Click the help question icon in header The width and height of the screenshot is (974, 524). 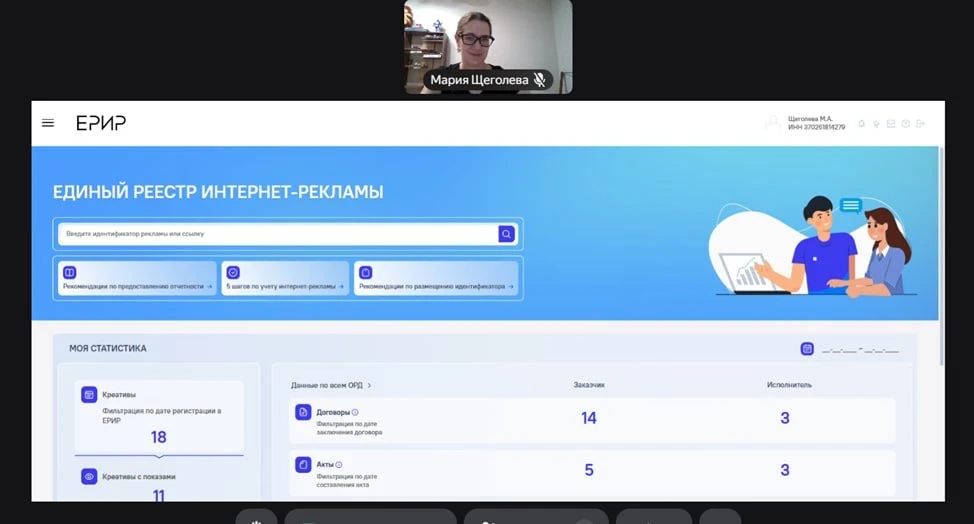point(906,124)
